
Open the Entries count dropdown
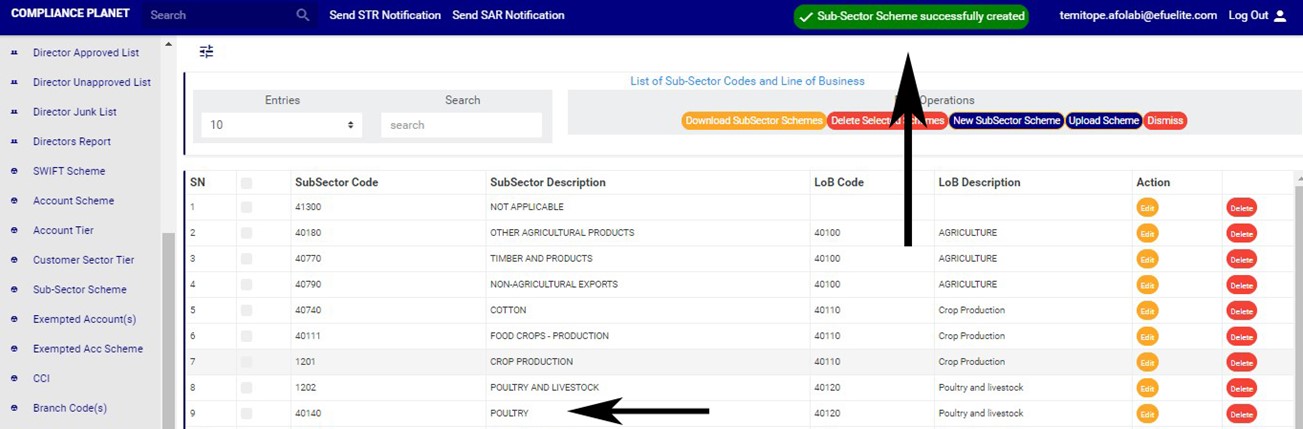tap(281, 125)
